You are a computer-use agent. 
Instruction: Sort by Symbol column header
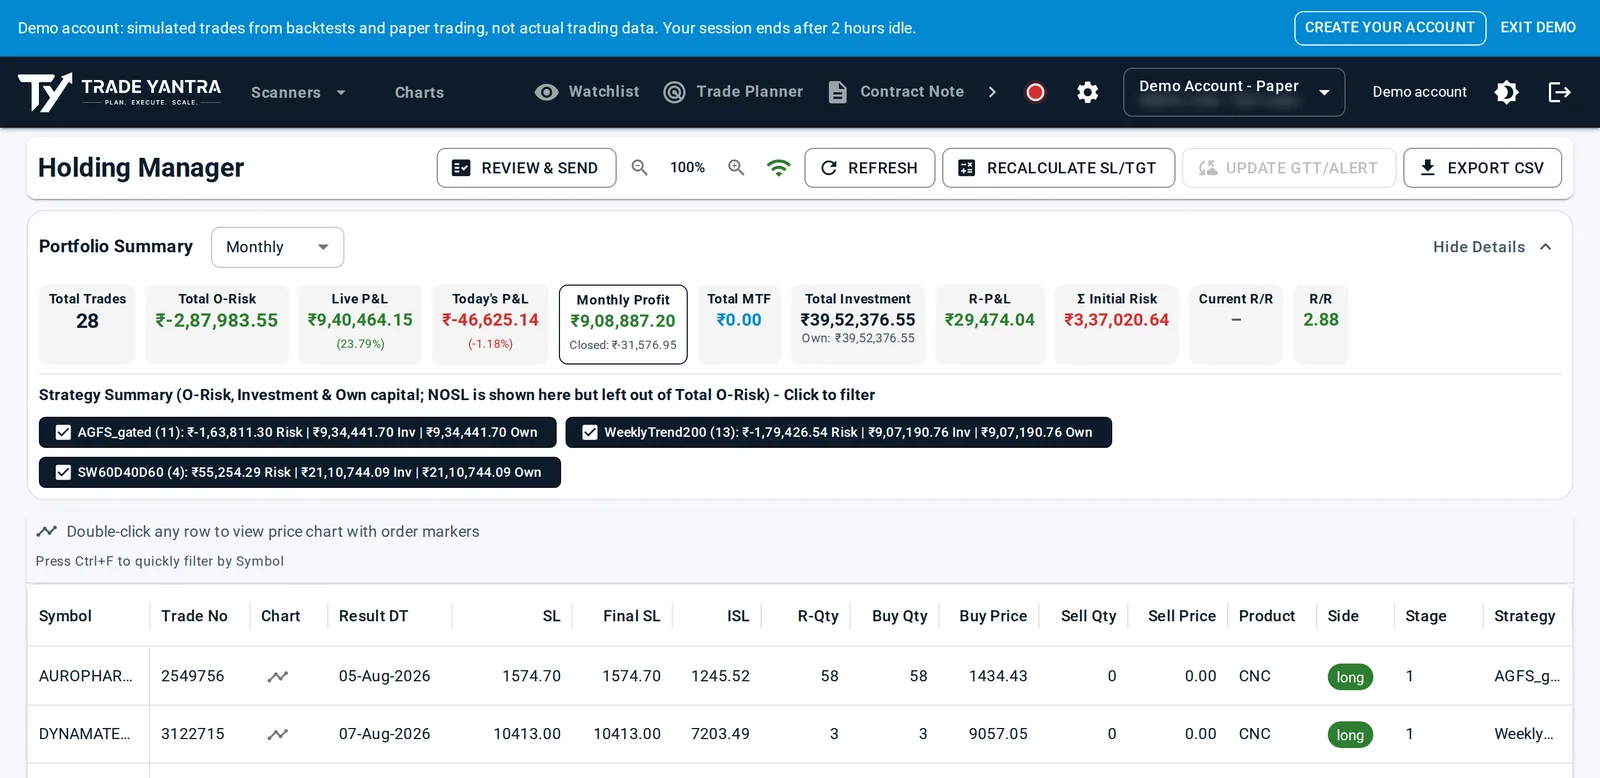click(x=65, y=616)
